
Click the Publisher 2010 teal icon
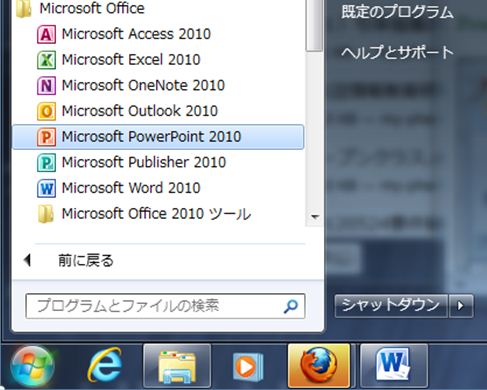pos(46,163)
